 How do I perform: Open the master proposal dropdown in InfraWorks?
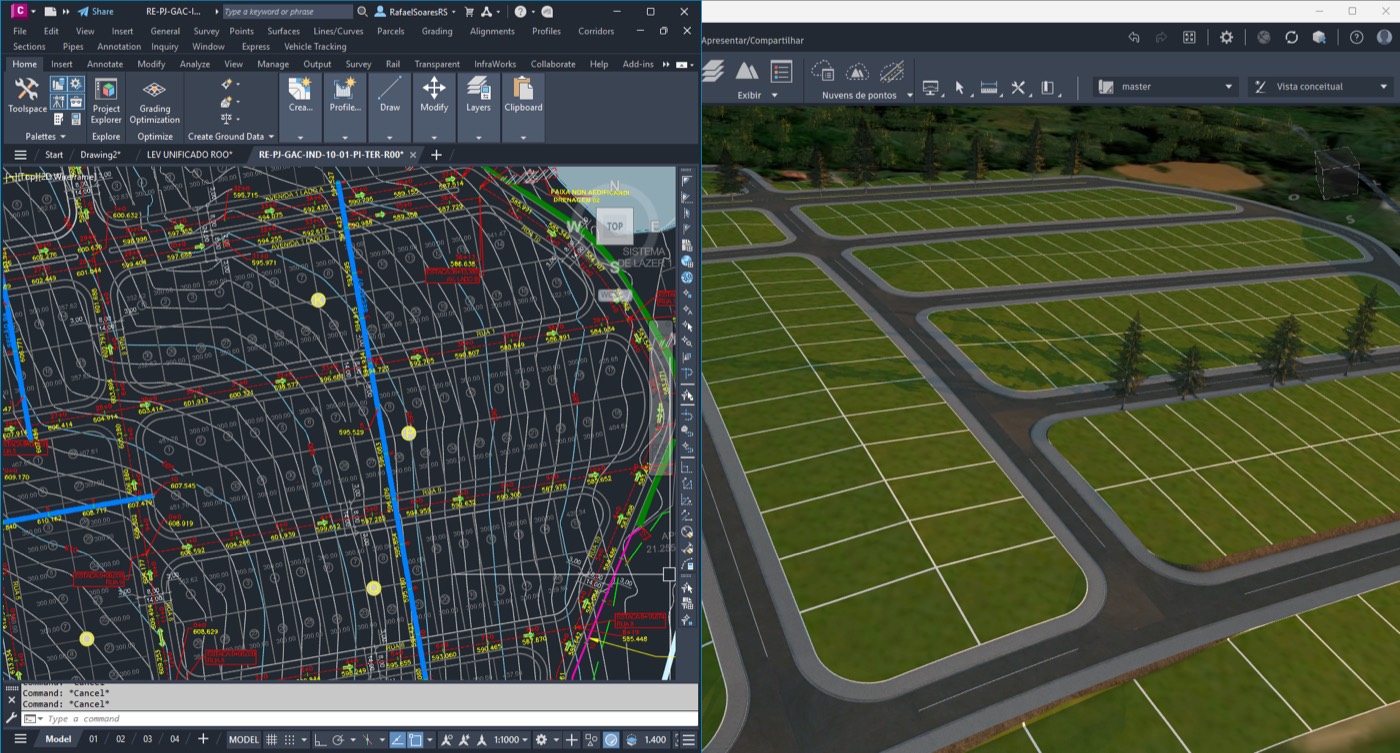point(1166,87)
